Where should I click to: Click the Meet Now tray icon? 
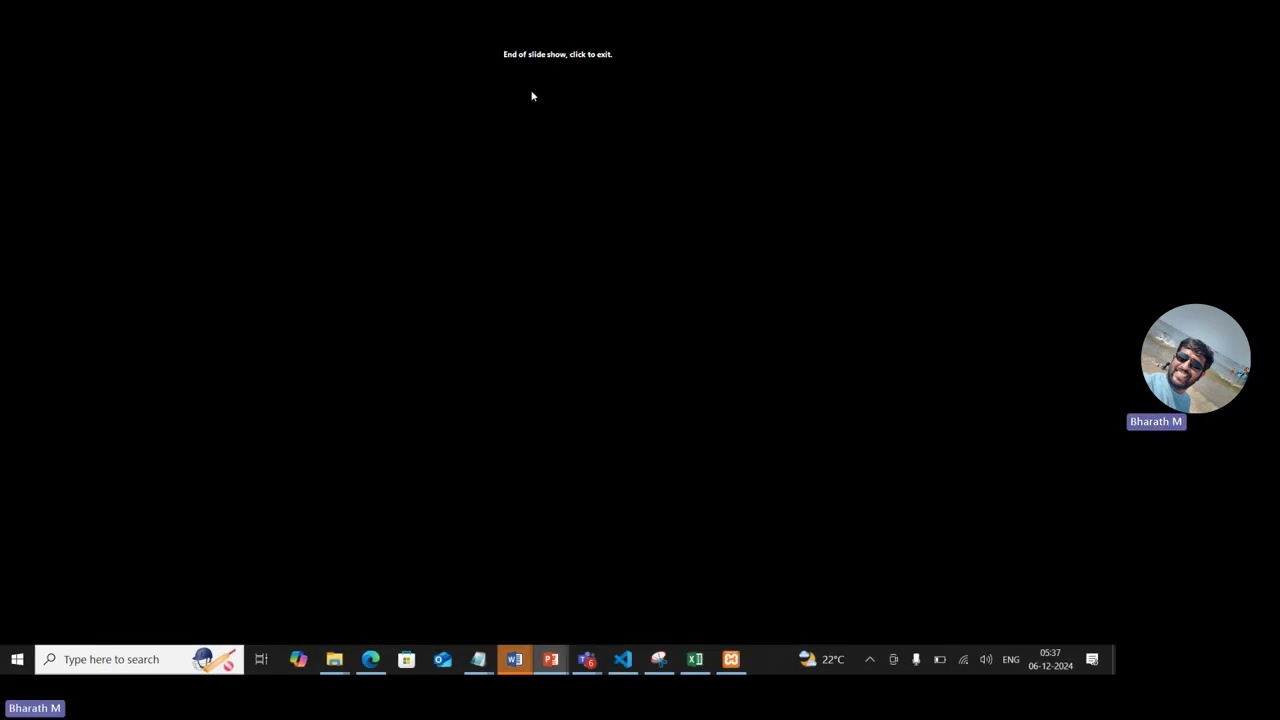pos(893,659)
